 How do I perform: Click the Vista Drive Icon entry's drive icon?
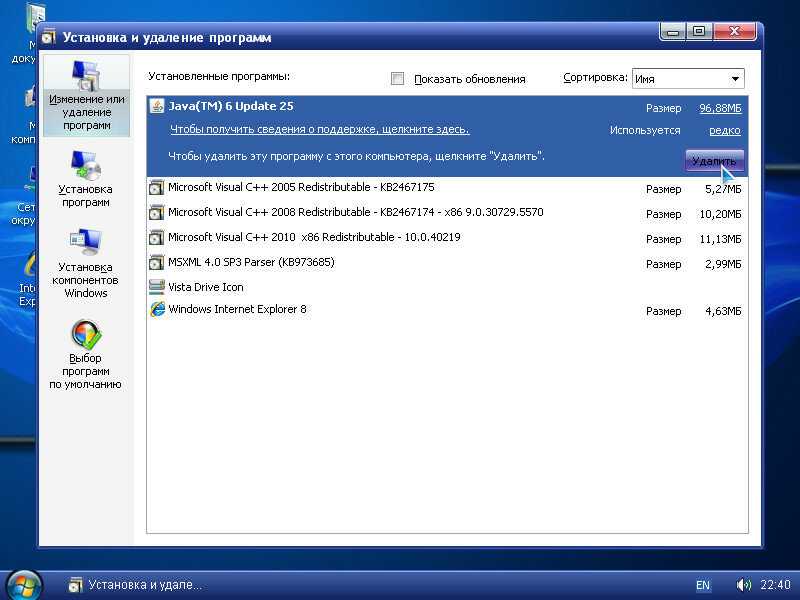tap(157, 287)
